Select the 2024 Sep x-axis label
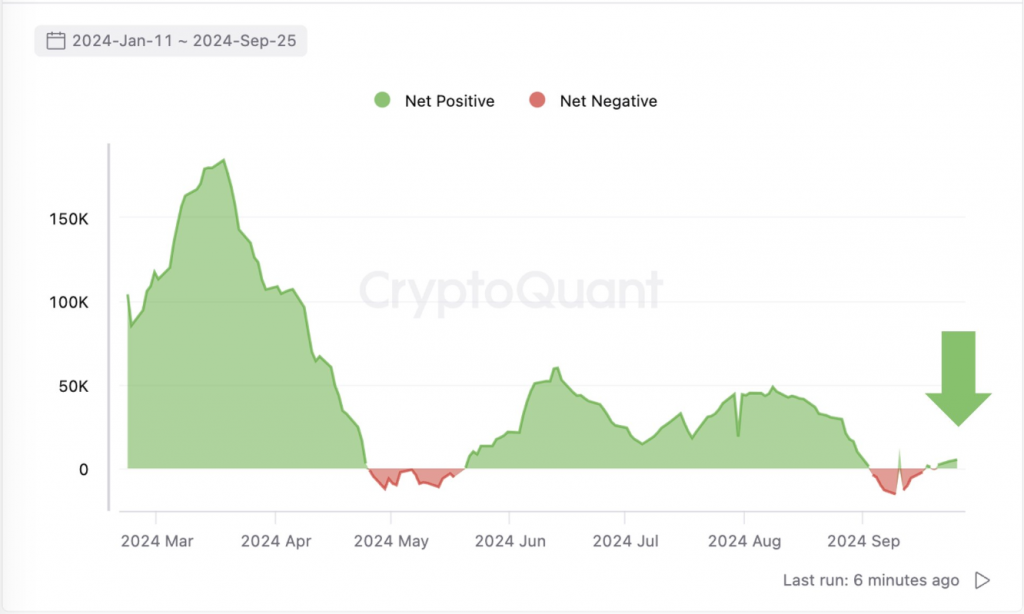 (x=863, y=541)
